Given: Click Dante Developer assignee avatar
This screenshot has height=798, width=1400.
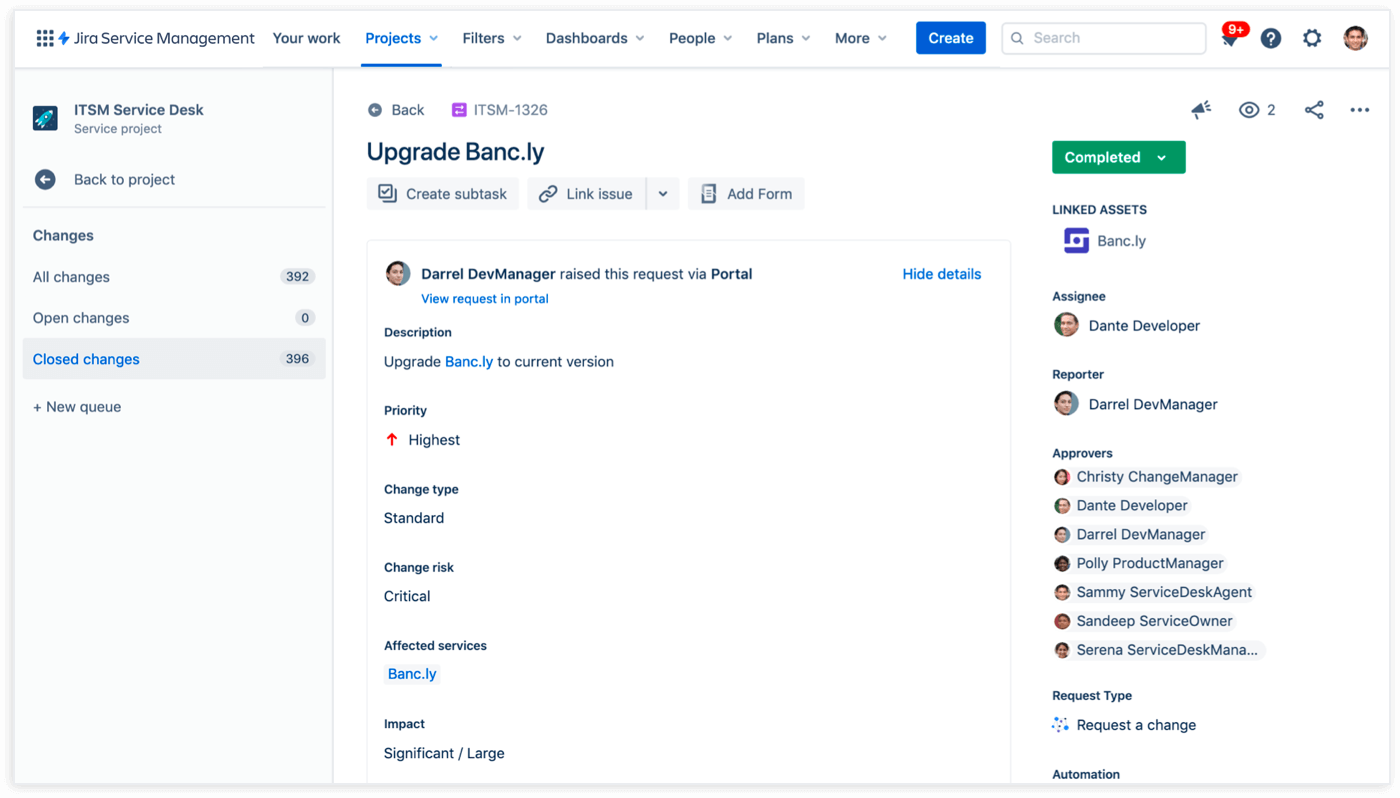Looking at the screenshot, I should [1066, 325].
